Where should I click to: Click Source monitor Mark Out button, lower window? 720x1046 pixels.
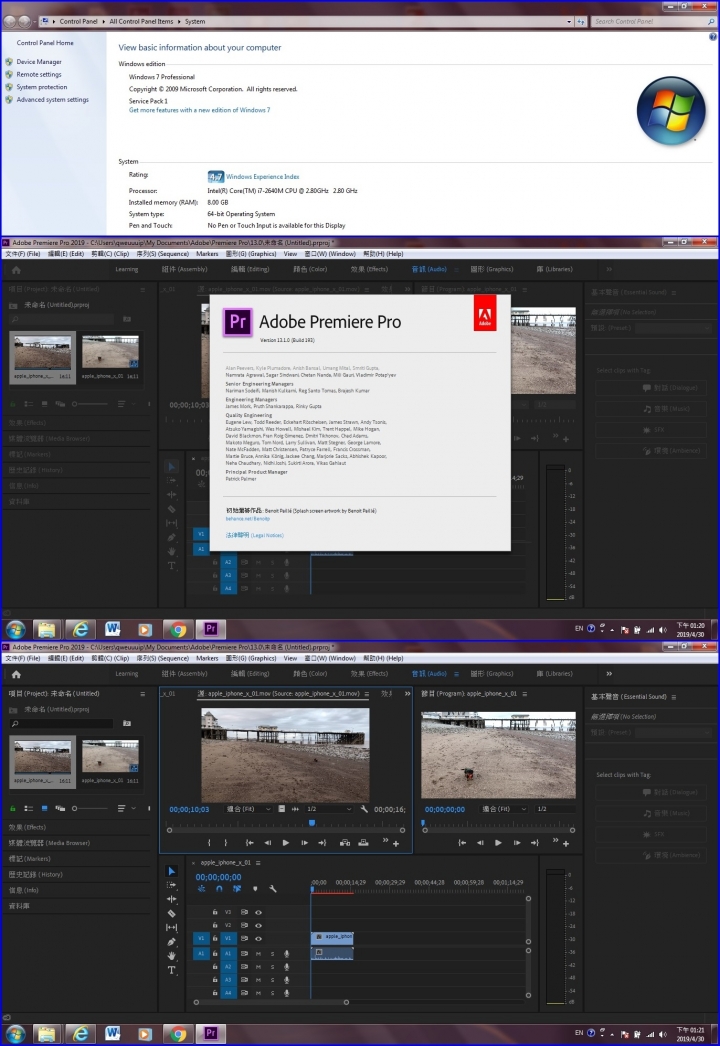(x=226, y=843)
